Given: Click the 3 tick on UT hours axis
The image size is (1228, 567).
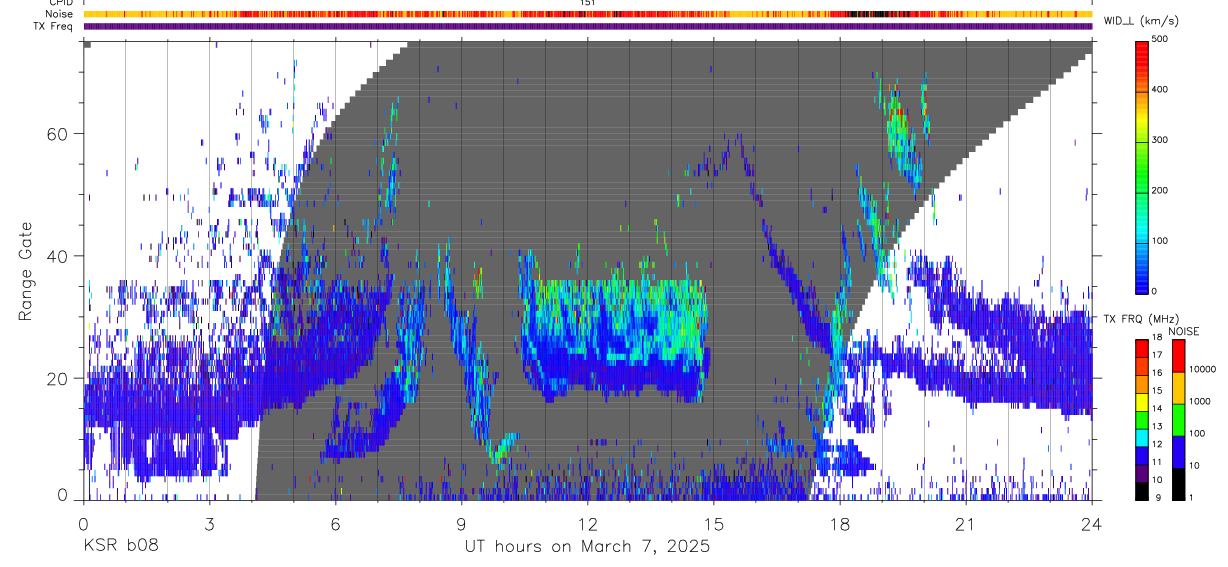Looking at the screenshot, I should [x=209, y=524].
